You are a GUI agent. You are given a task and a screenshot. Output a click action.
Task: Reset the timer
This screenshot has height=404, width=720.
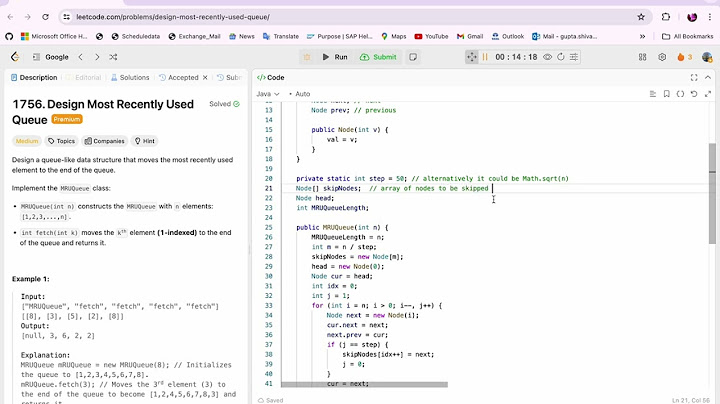pos(561,57)
